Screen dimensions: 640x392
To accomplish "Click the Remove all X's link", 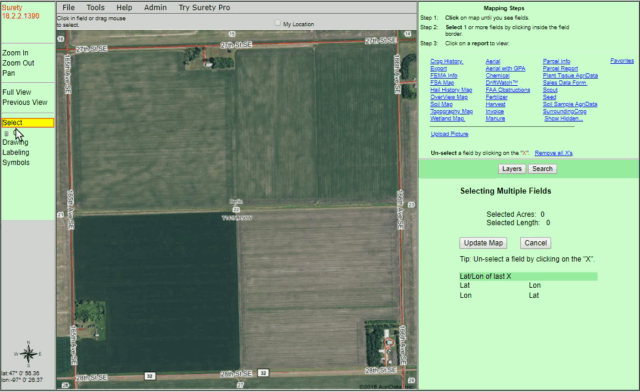I will pos(553,153).
